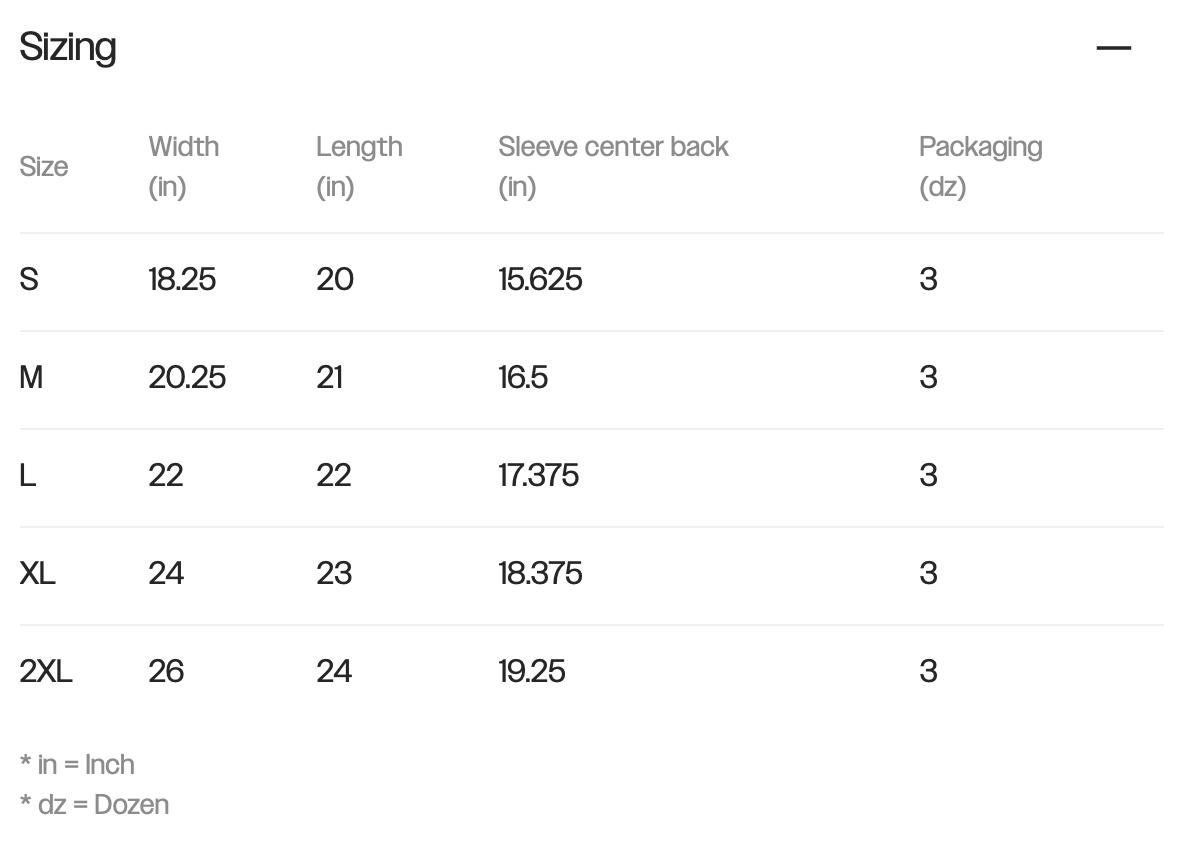Select the 2XL size row label
Screen dimensions: 1178x850
(46, 671)
